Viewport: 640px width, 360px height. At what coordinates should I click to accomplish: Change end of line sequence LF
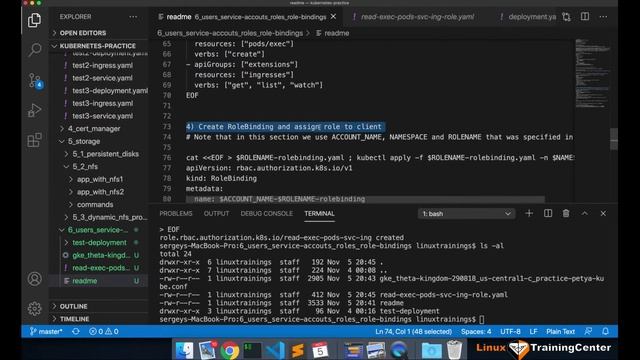[533, 331]
